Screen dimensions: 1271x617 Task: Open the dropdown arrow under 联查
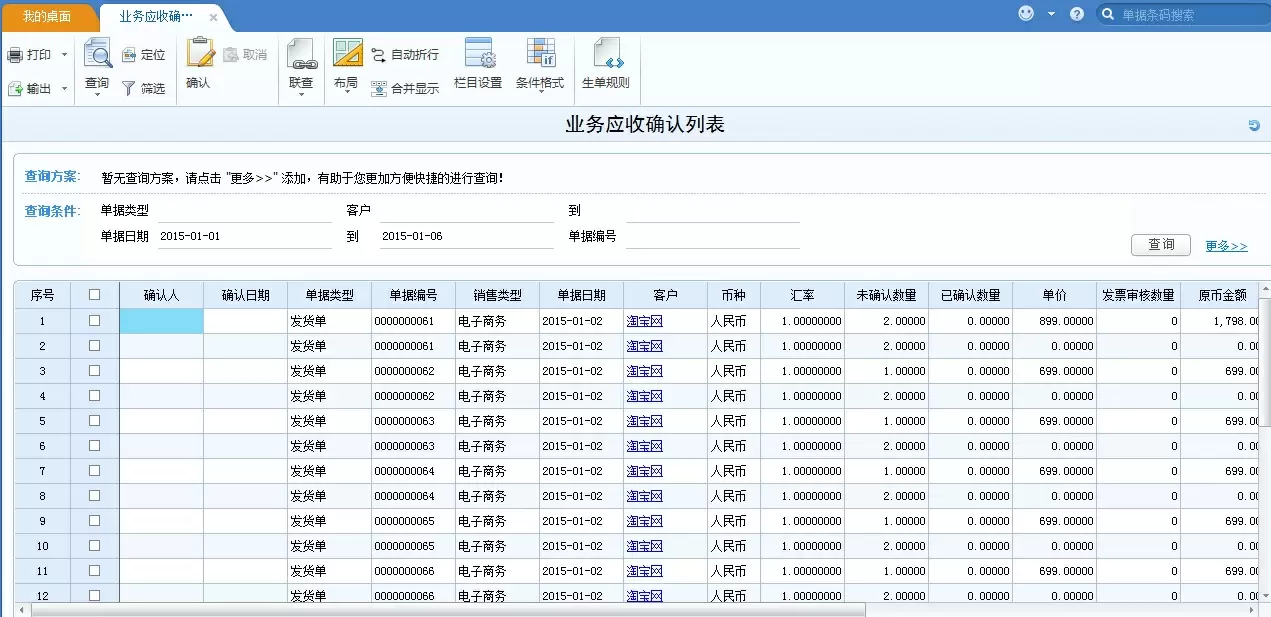(x=301, y=97)
